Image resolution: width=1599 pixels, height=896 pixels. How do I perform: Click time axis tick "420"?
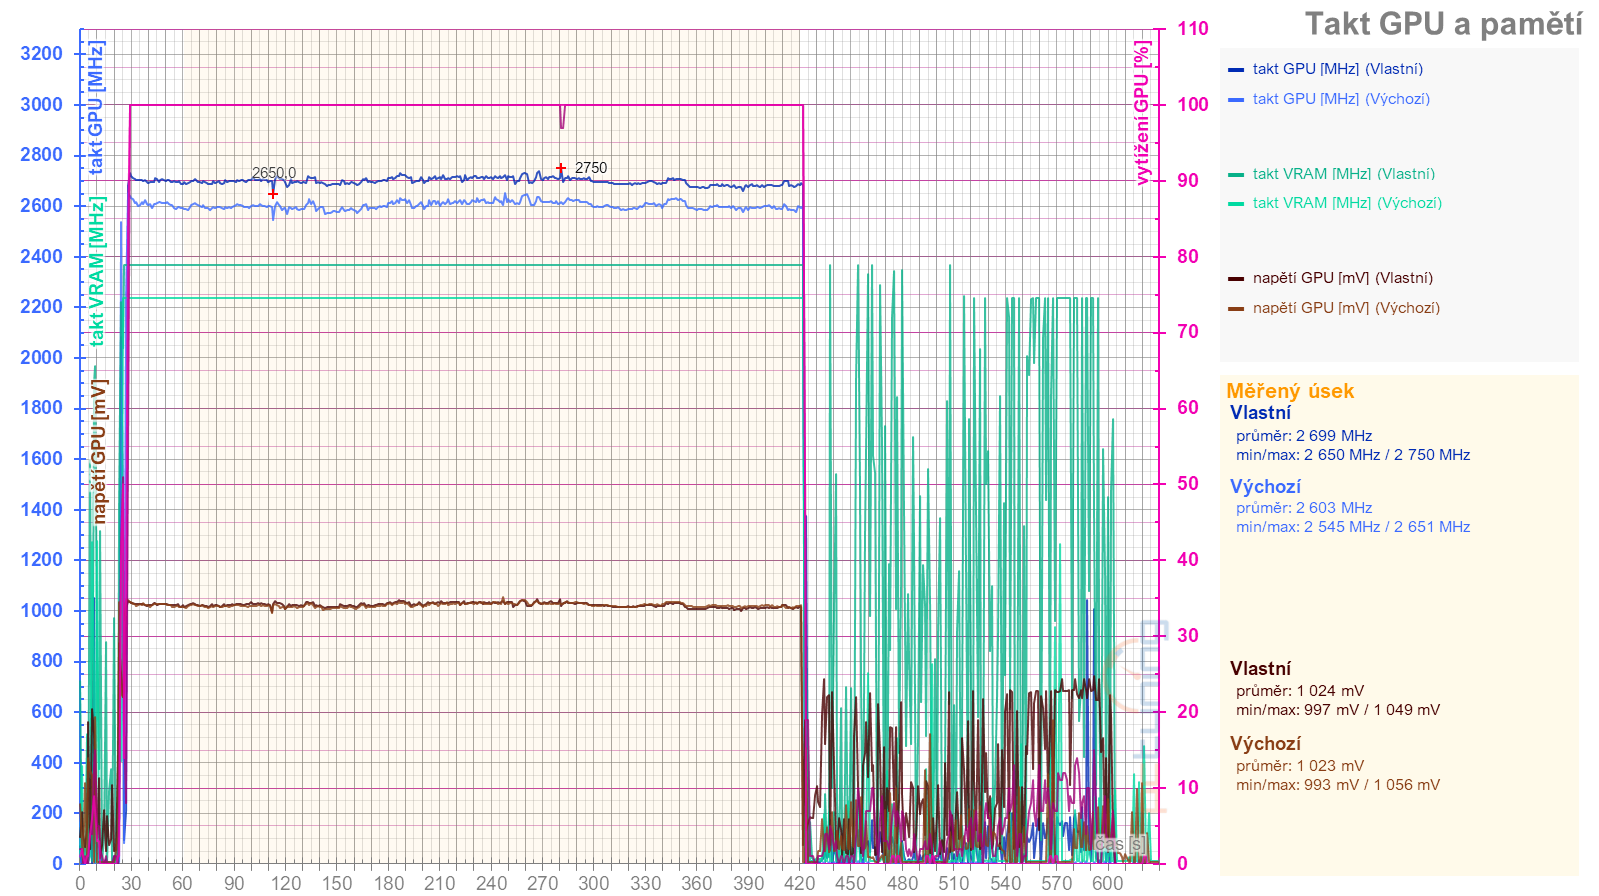coord(799,883)
